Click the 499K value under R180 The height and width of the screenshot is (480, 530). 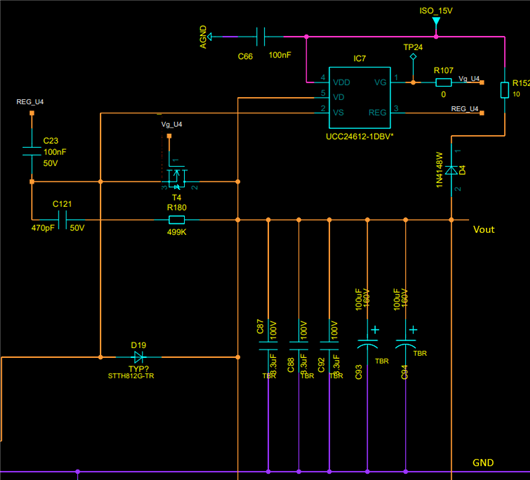coord(176,232)
